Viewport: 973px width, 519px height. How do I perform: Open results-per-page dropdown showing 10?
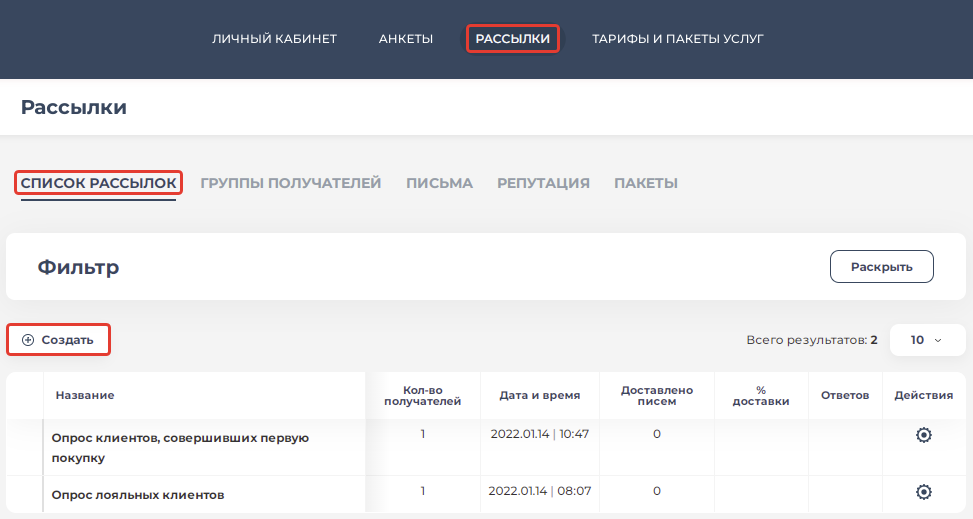[927, 340]
